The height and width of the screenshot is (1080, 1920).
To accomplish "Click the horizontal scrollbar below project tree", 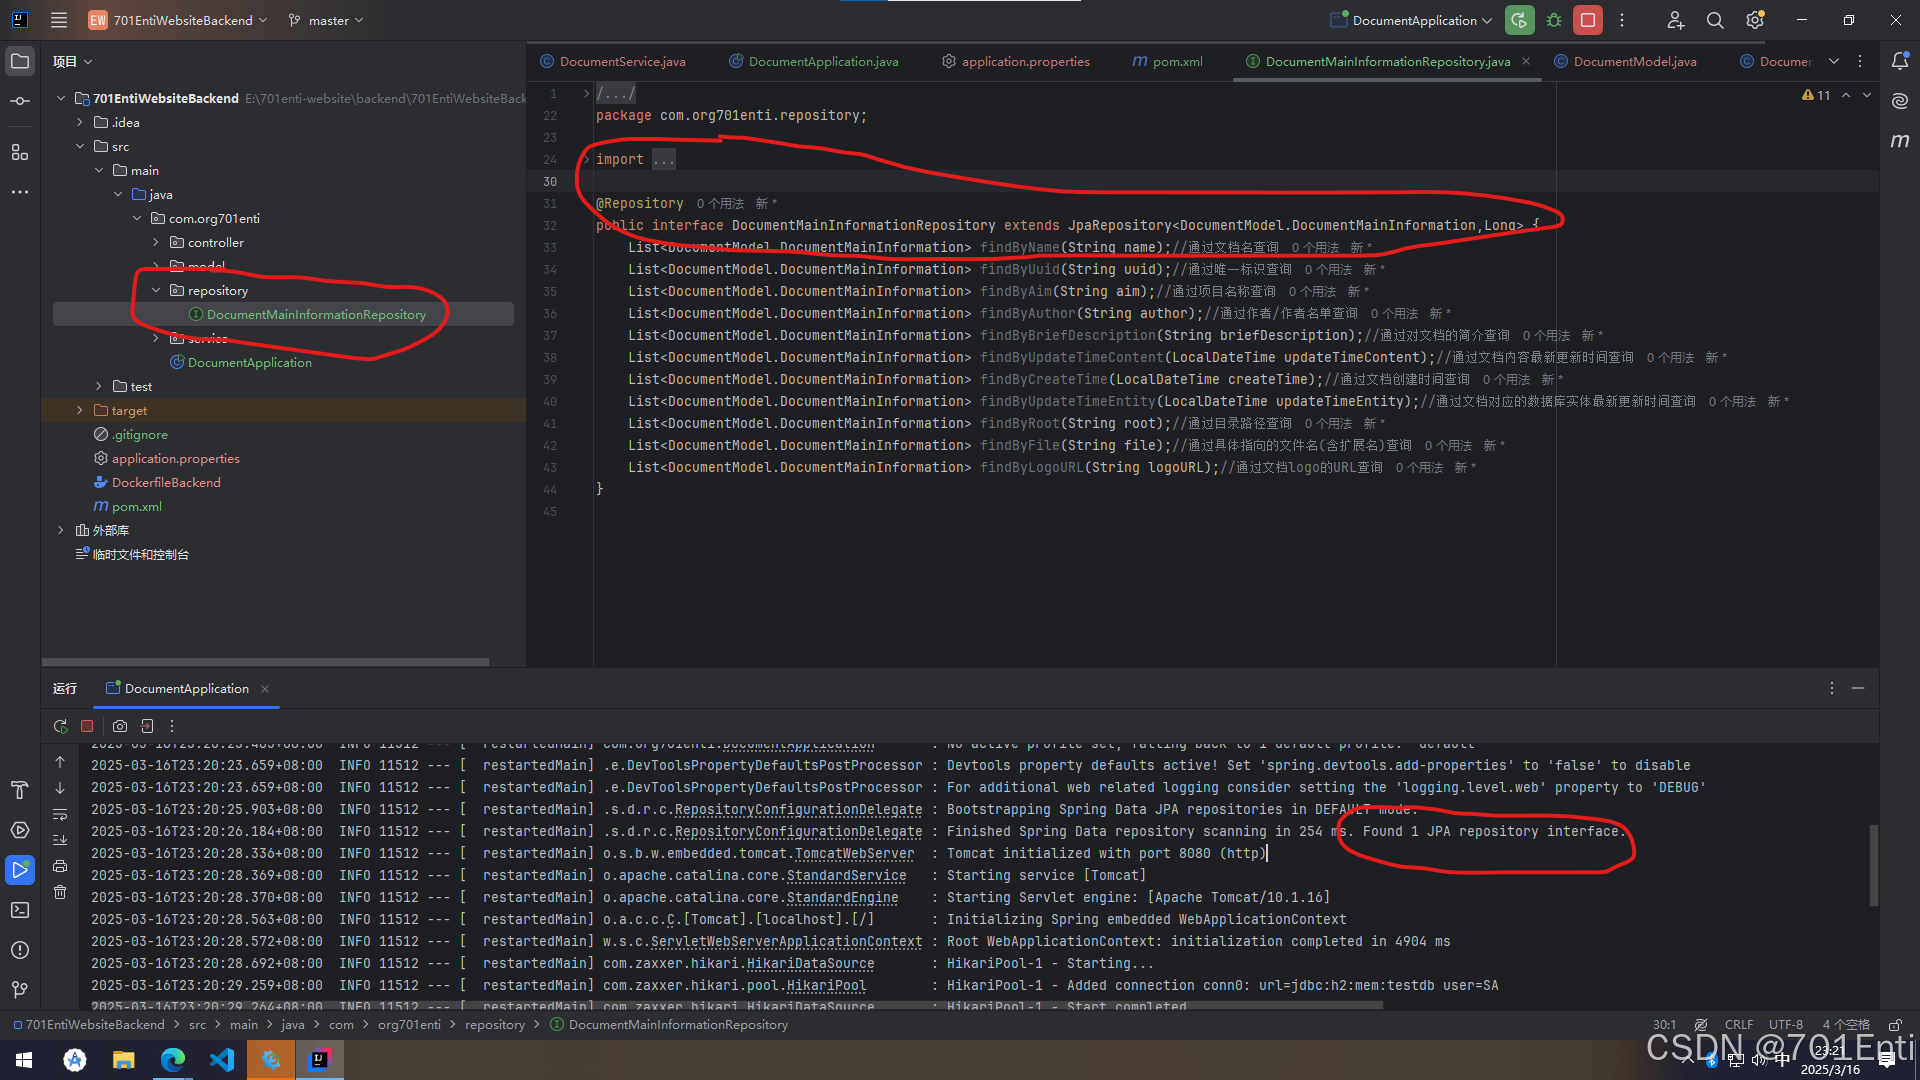I will click(264, 661).
